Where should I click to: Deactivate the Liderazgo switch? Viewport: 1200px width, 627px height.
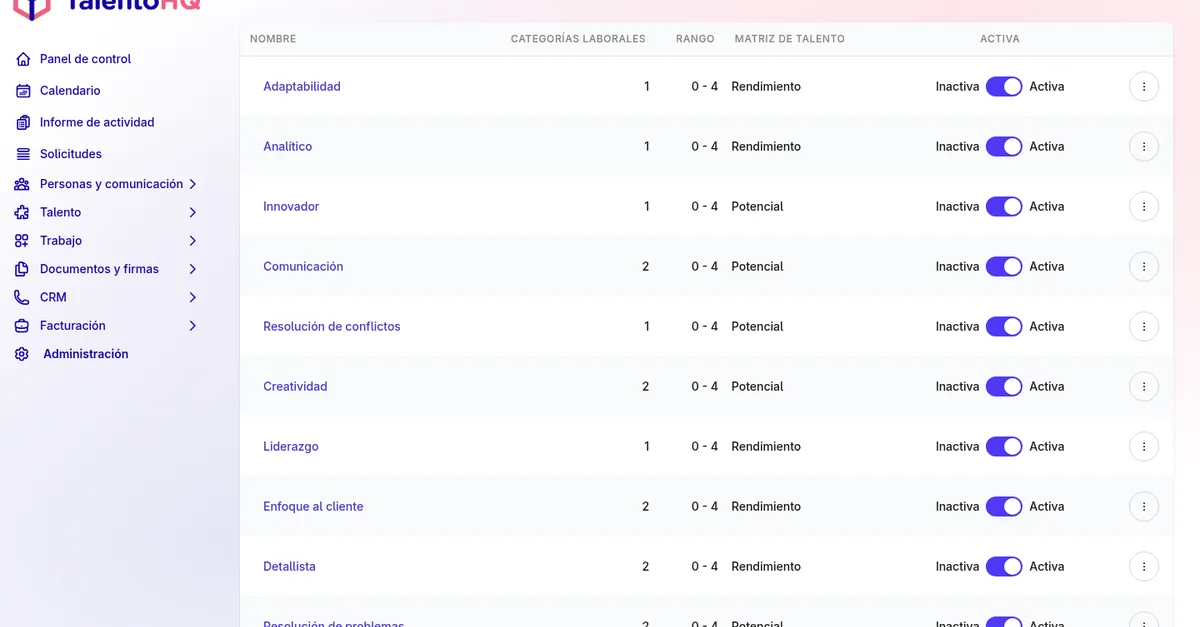pos(1004,446)
